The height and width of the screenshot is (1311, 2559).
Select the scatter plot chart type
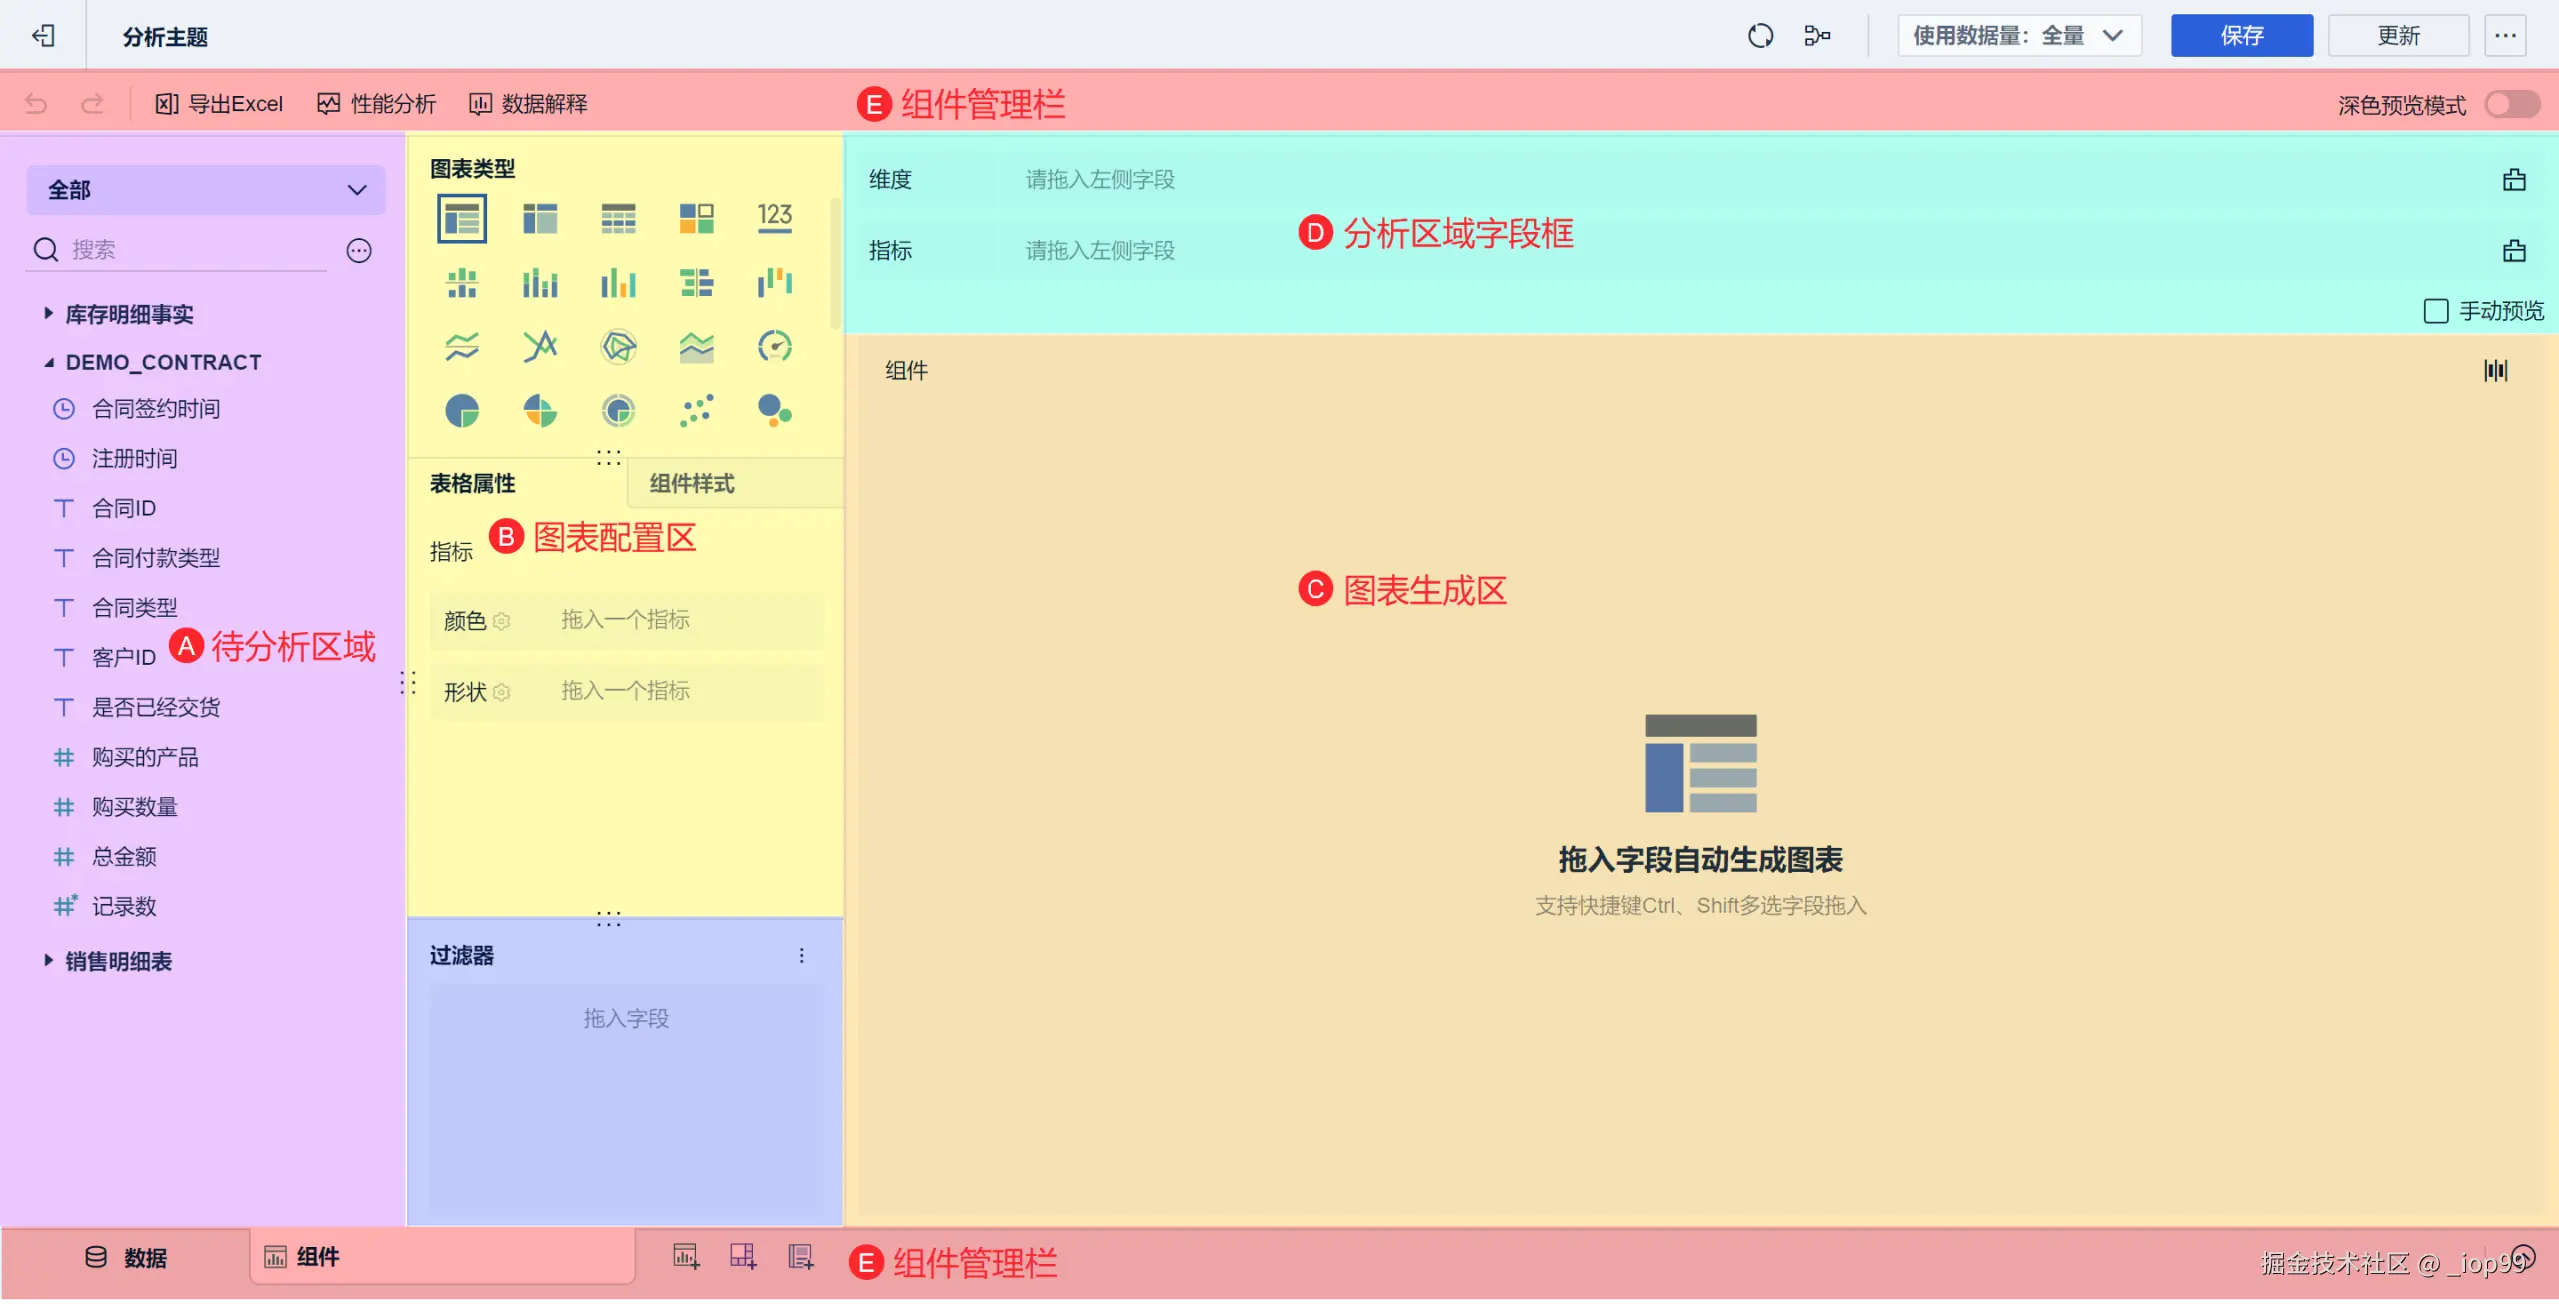point(696,410)
